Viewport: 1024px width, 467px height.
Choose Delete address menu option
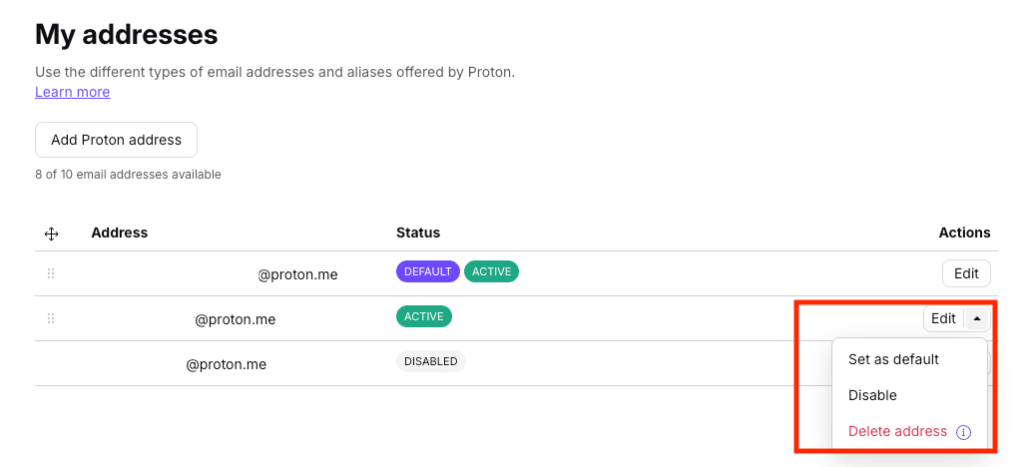(x=897, y=431)
